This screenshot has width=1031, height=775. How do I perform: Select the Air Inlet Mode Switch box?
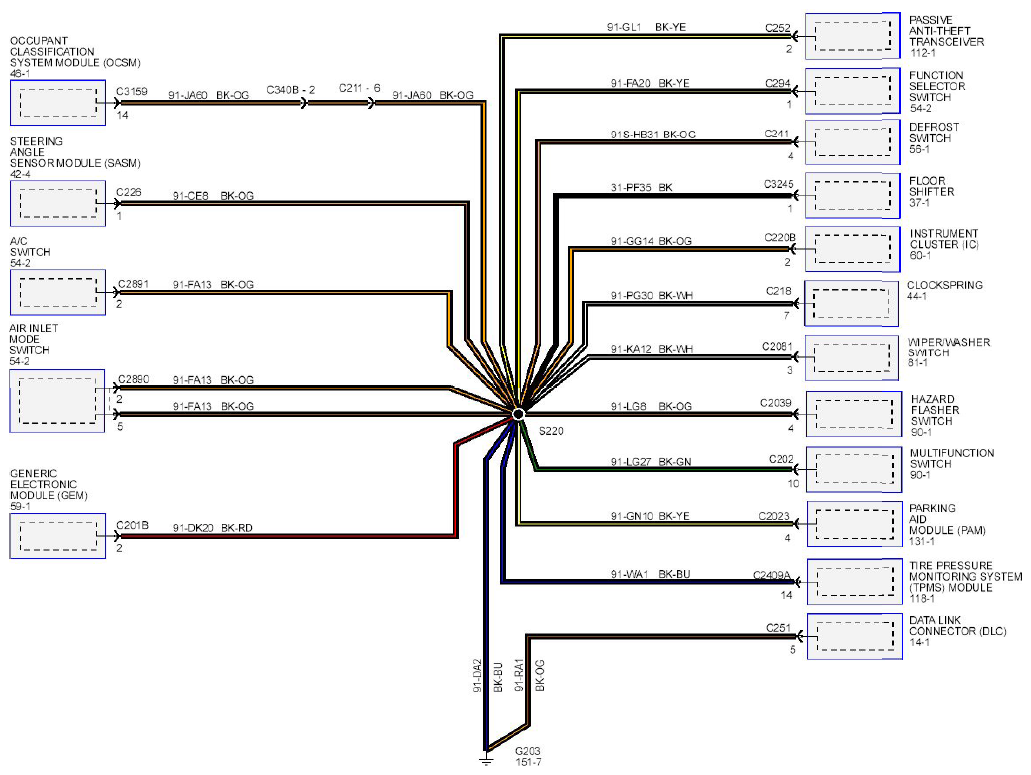tap(57, 401)
